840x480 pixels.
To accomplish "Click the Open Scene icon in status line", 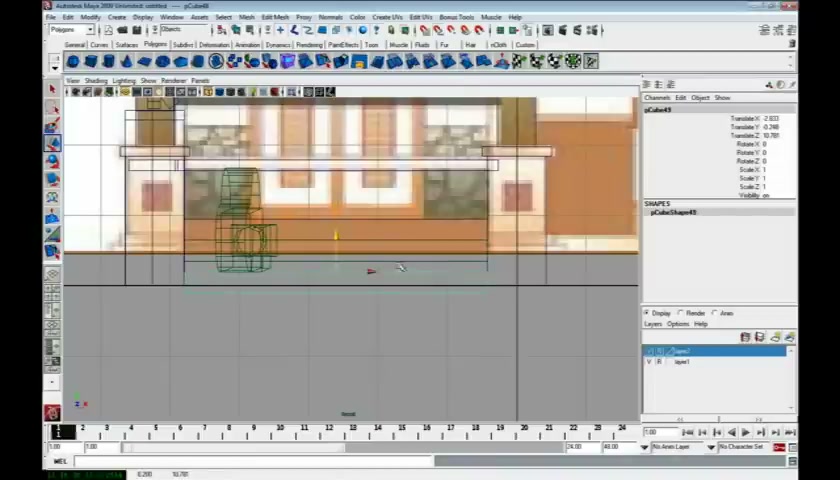I will point(123,30).
